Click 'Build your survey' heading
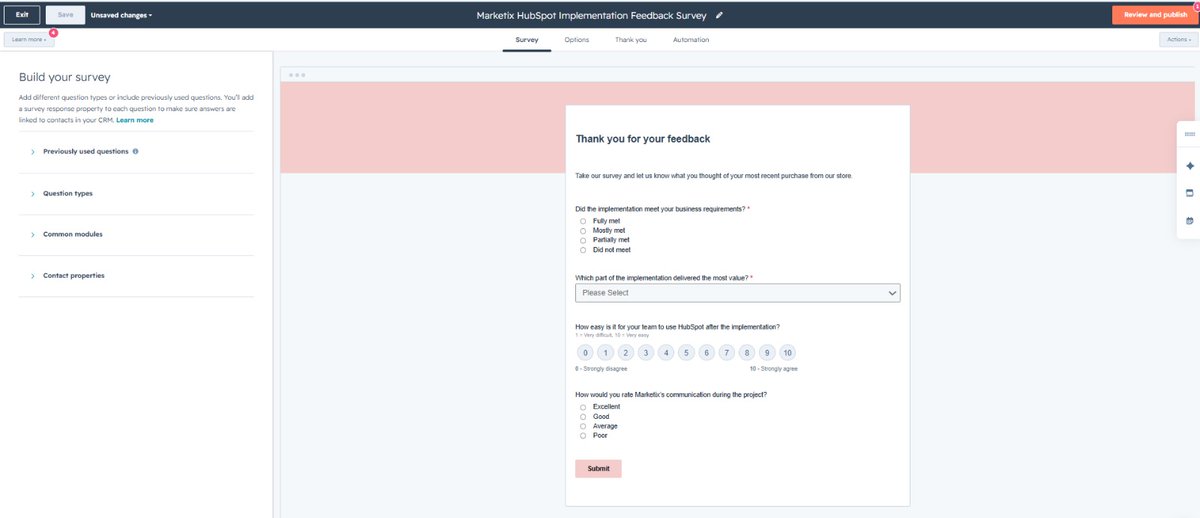The width and height of the screenshot is (1200, 518). 65,77
